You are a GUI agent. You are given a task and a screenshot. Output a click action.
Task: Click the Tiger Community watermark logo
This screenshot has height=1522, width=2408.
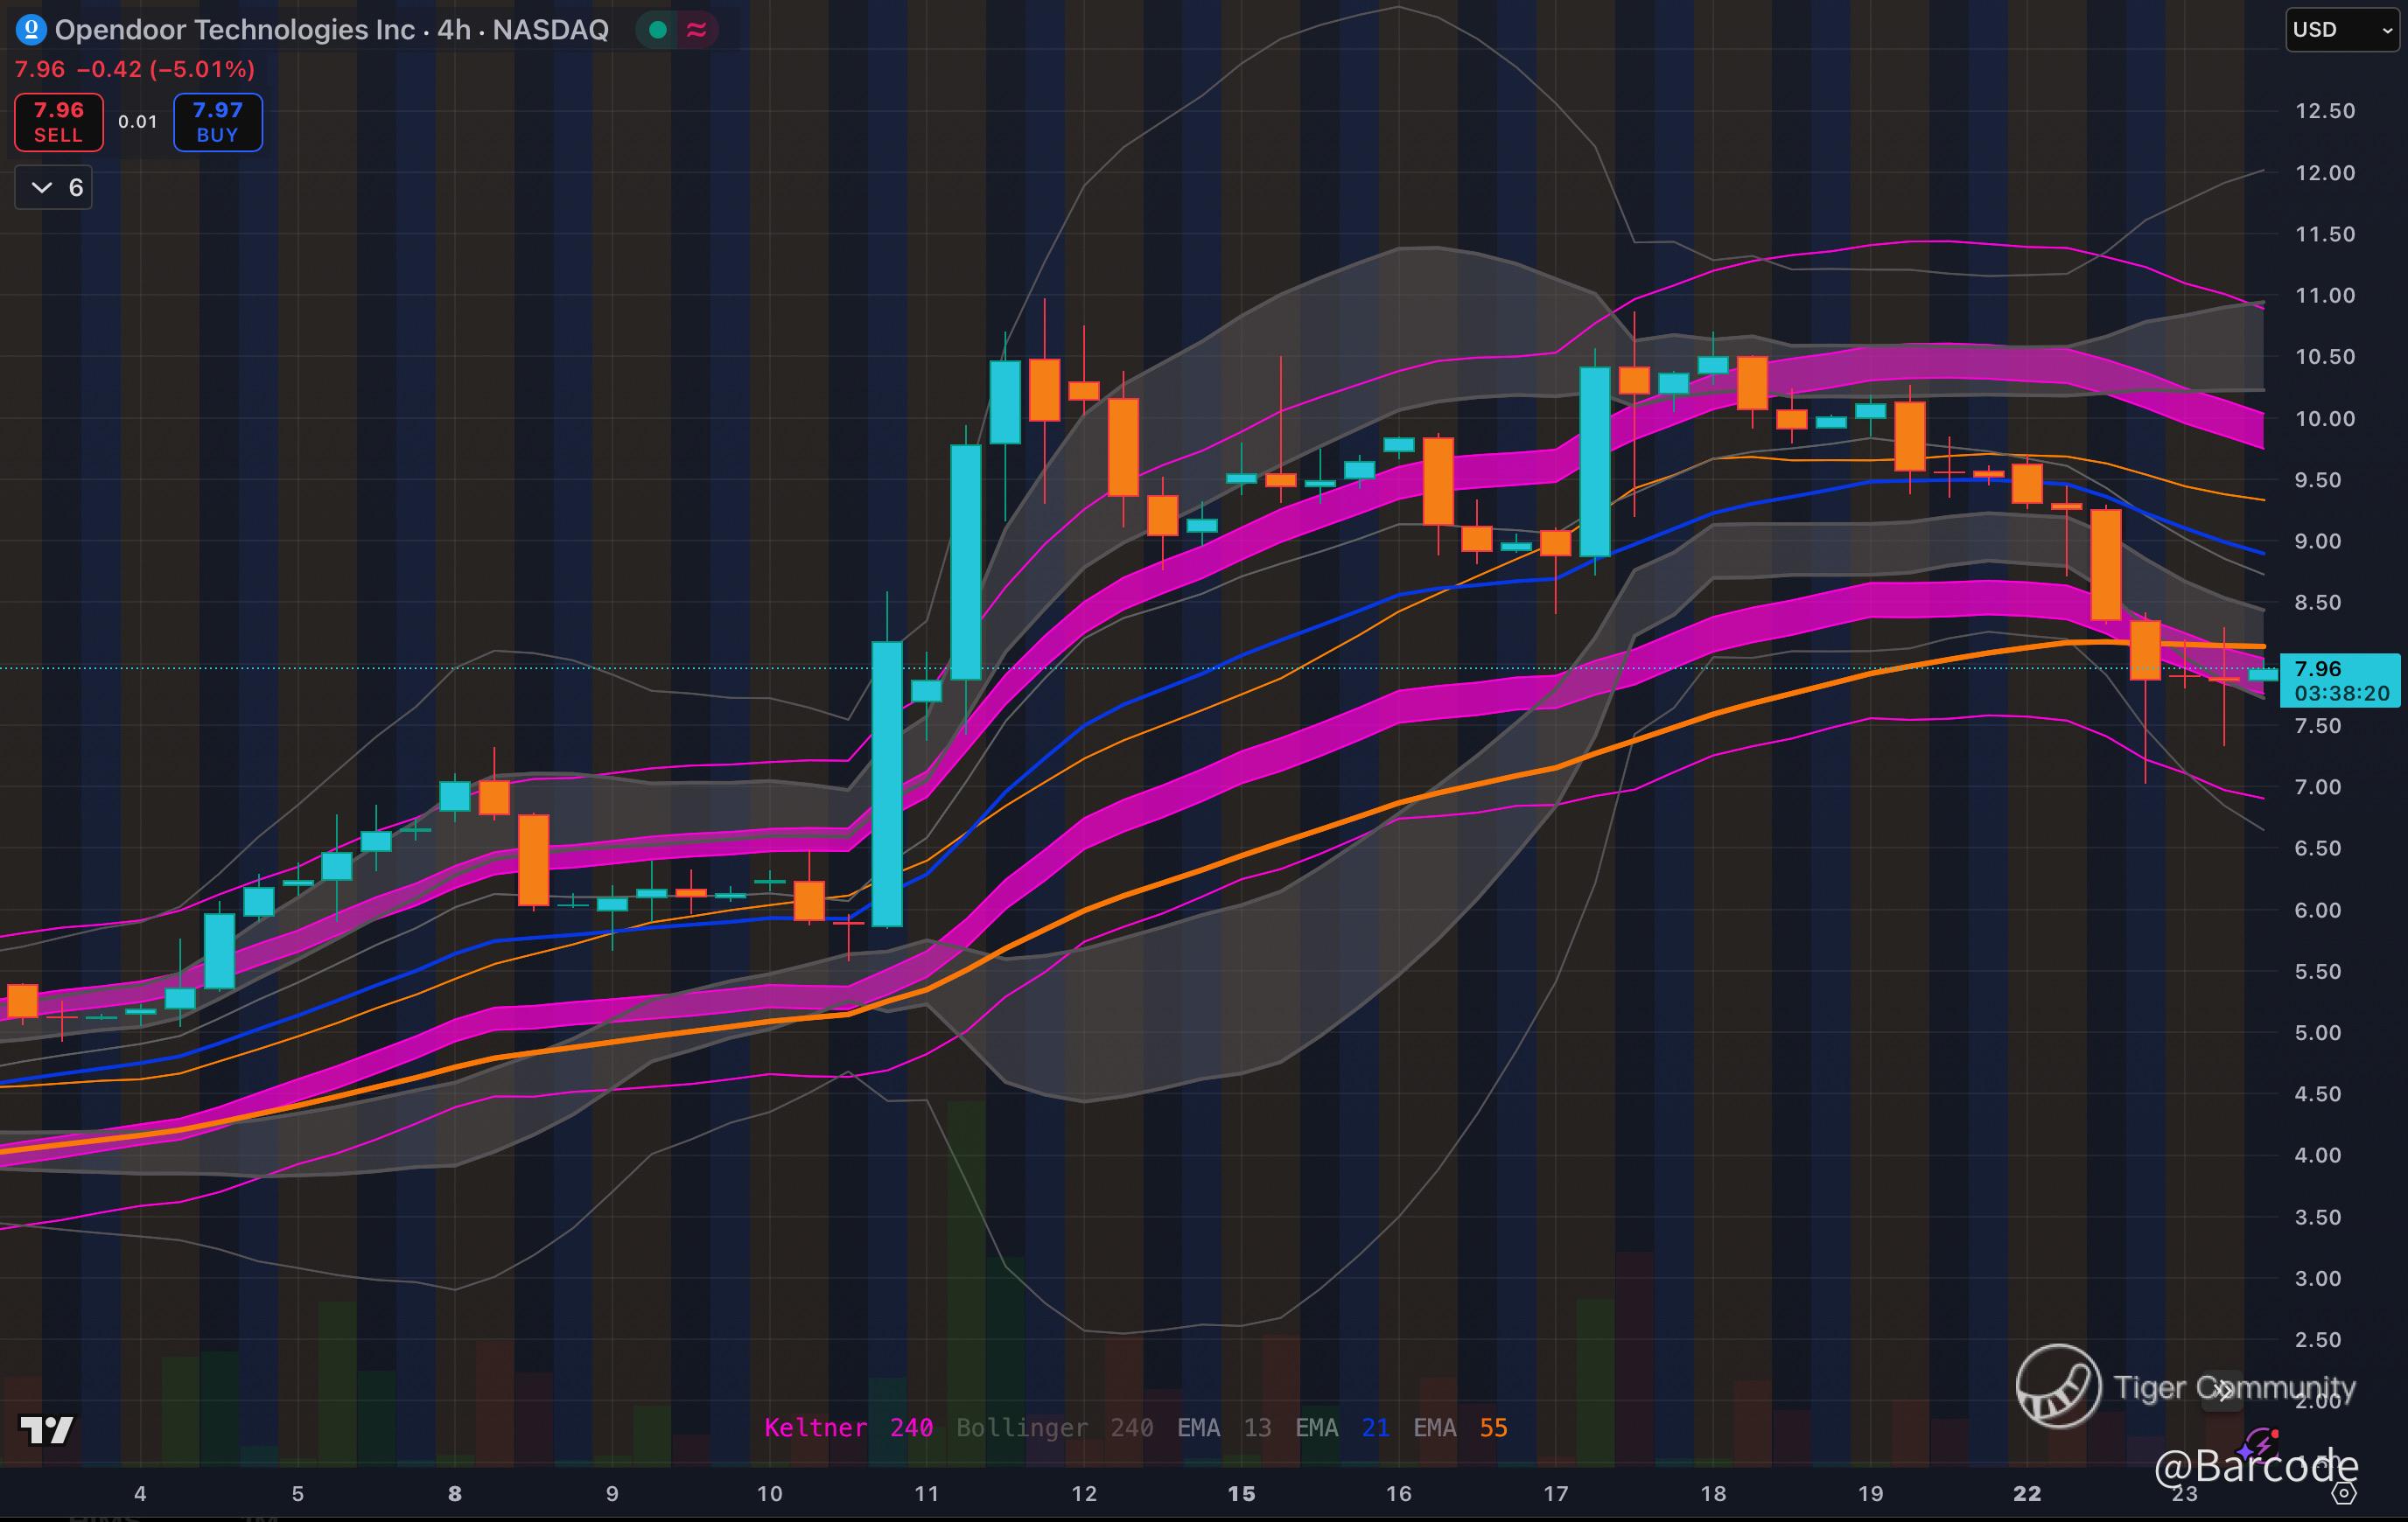[x=2058, y=1386]
